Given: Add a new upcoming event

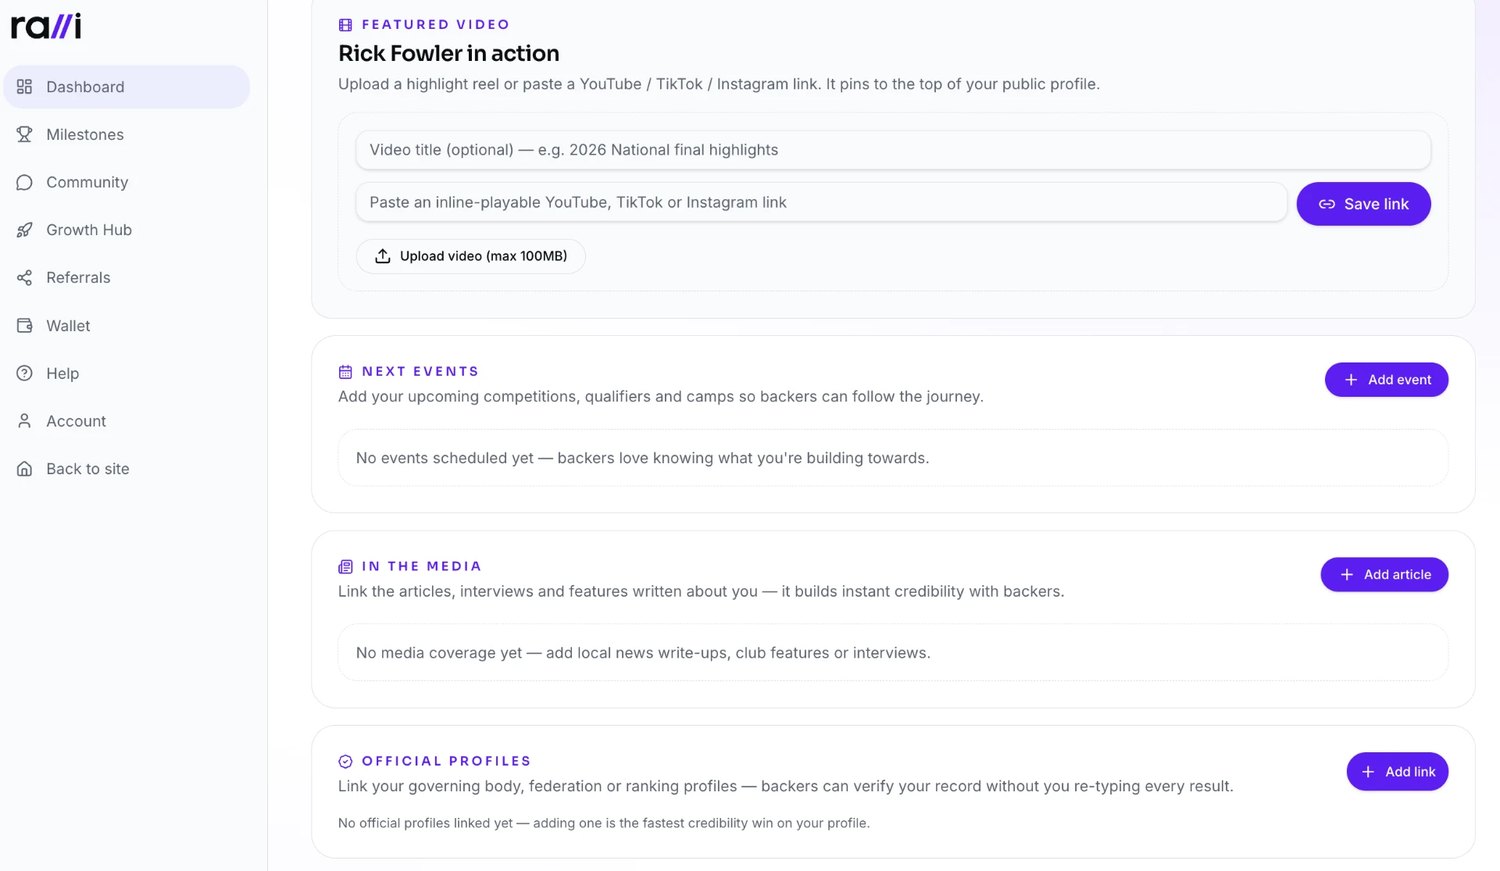Looking at the screenshot, I should 1386,380.
